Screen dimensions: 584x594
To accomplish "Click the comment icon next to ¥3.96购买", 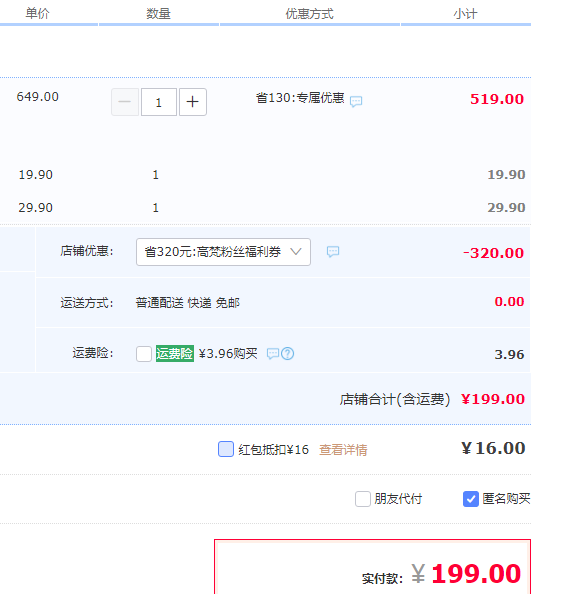I will point(273,354).
